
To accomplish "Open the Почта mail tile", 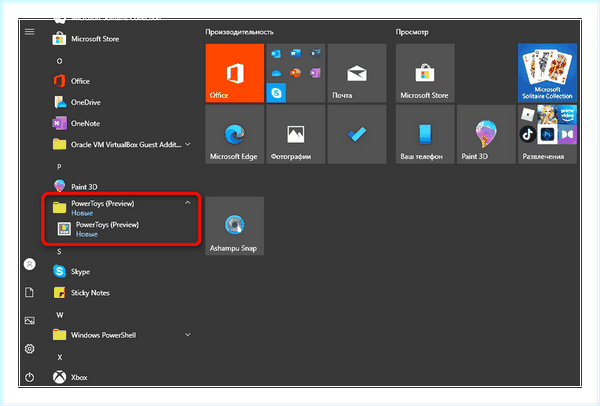I will (357, 73).
